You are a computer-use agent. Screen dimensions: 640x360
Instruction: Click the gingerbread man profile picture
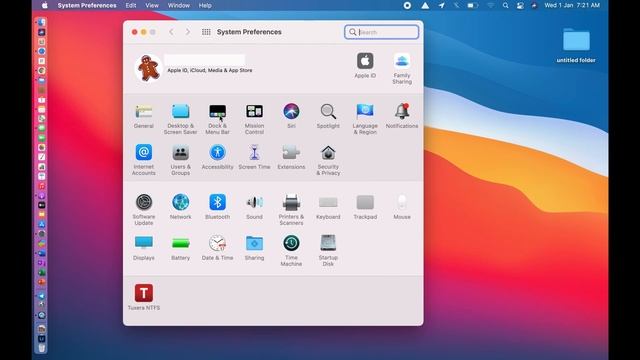(148, 68)
